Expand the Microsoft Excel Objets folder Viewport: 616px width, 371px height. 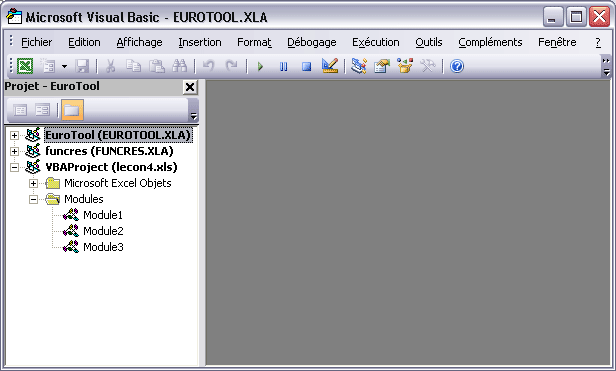[33, 184]
